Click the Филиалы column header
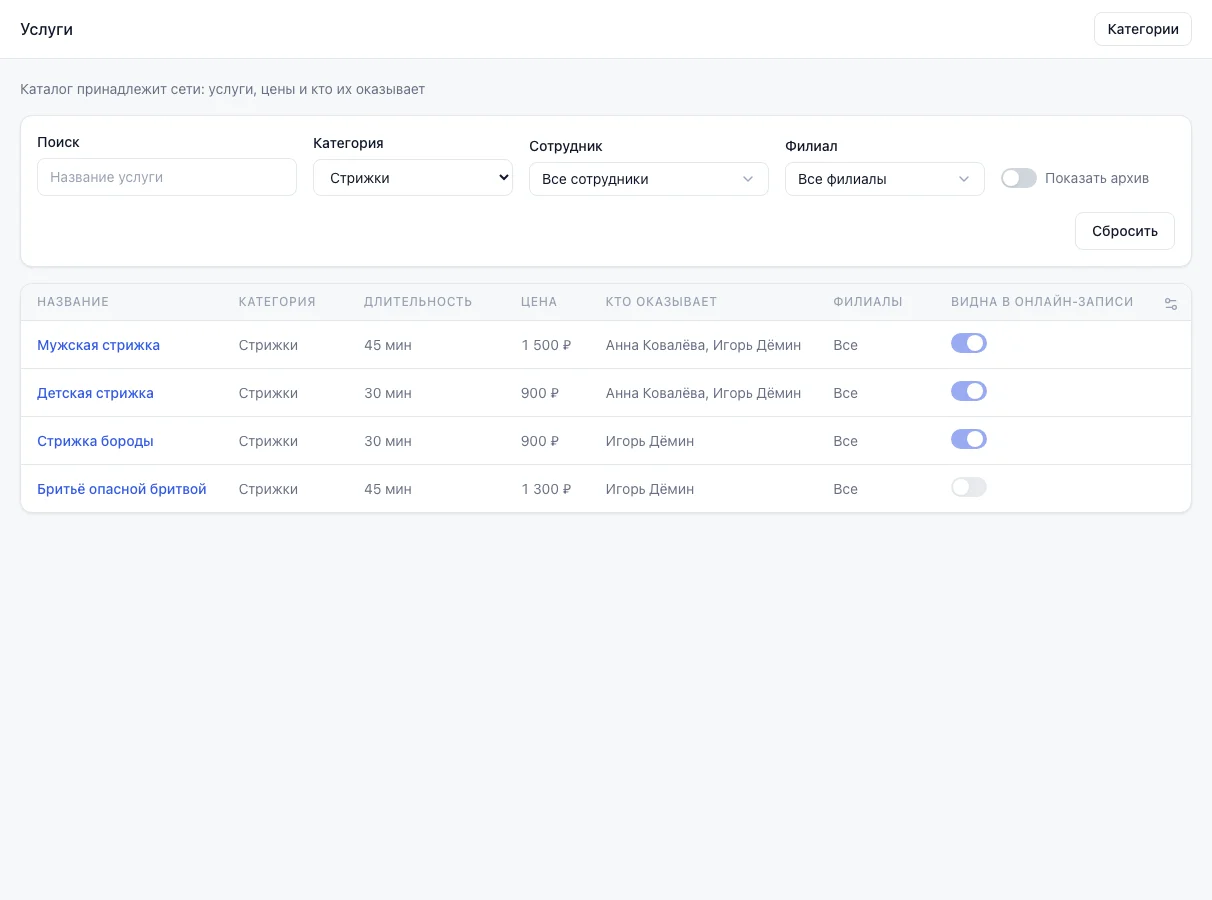This screenshot has height=900, width=1212. coord(868,302)
